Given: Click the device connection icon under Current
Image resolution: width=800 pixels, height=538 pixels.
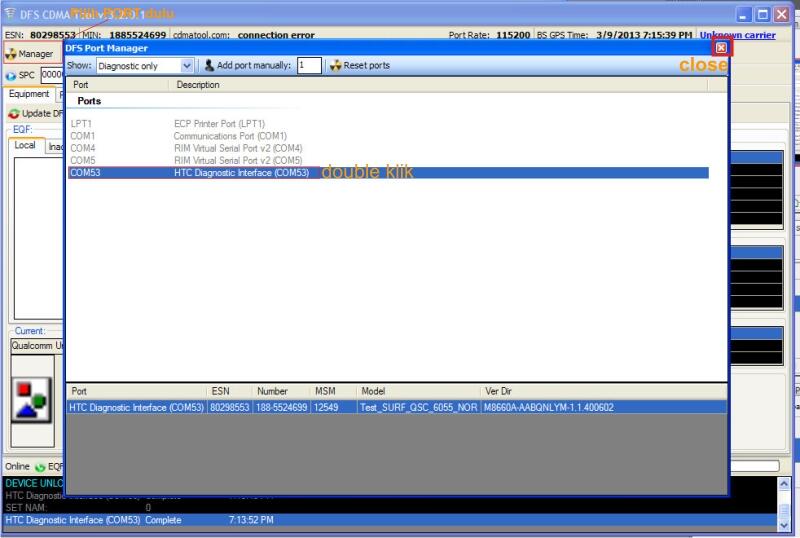Looking at the screenshot, I should point(32,400).
